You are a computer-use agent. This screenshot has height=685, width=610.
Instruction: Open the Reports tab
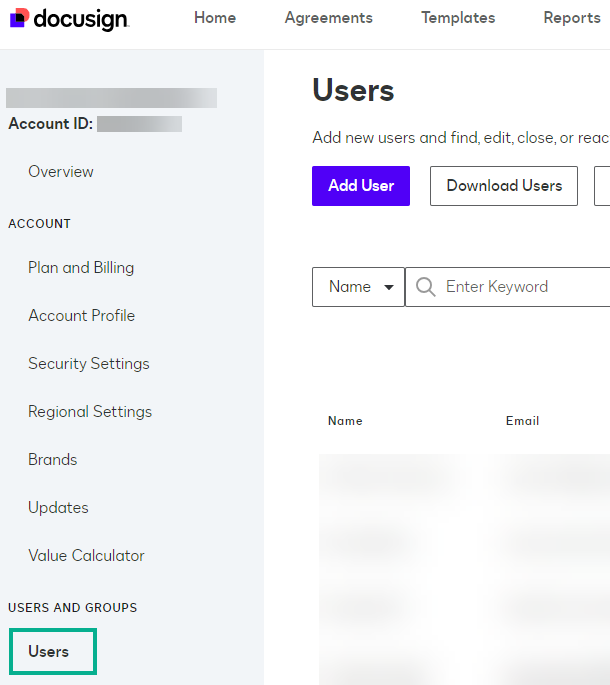[x=572, y=18]
